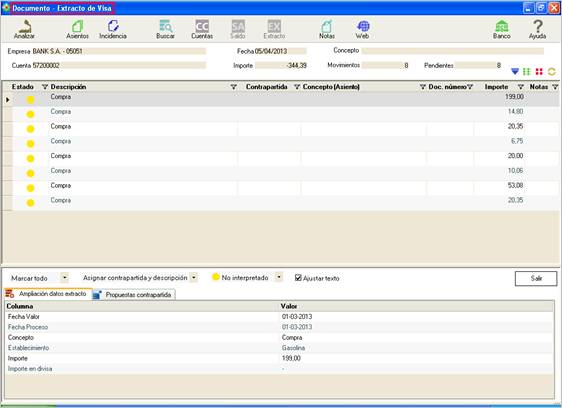This screenshot has height=408, width=562.
Task: Open the Ayuda help icon
Action: [537, 29]
